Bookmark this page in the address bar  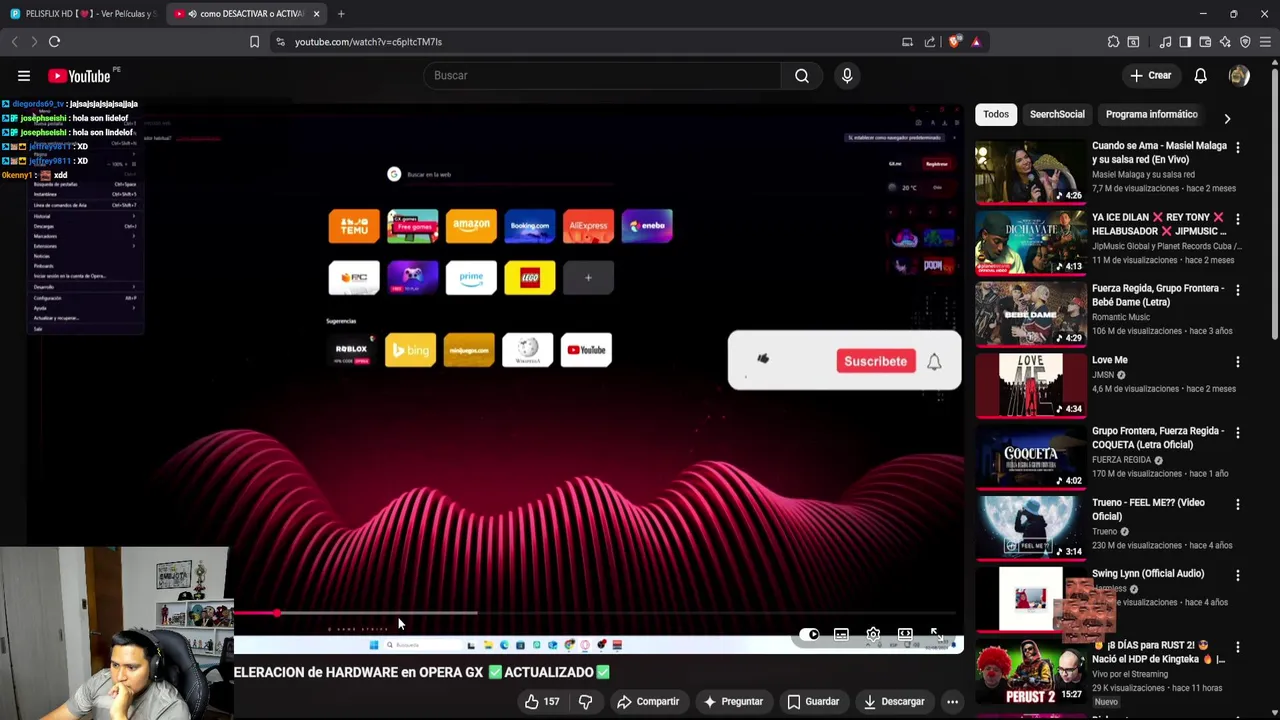point(254,42)
